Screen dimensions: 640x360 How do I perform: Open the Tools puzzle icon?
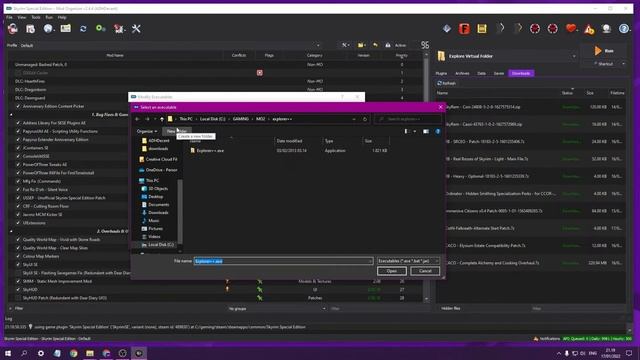point(119,29)
